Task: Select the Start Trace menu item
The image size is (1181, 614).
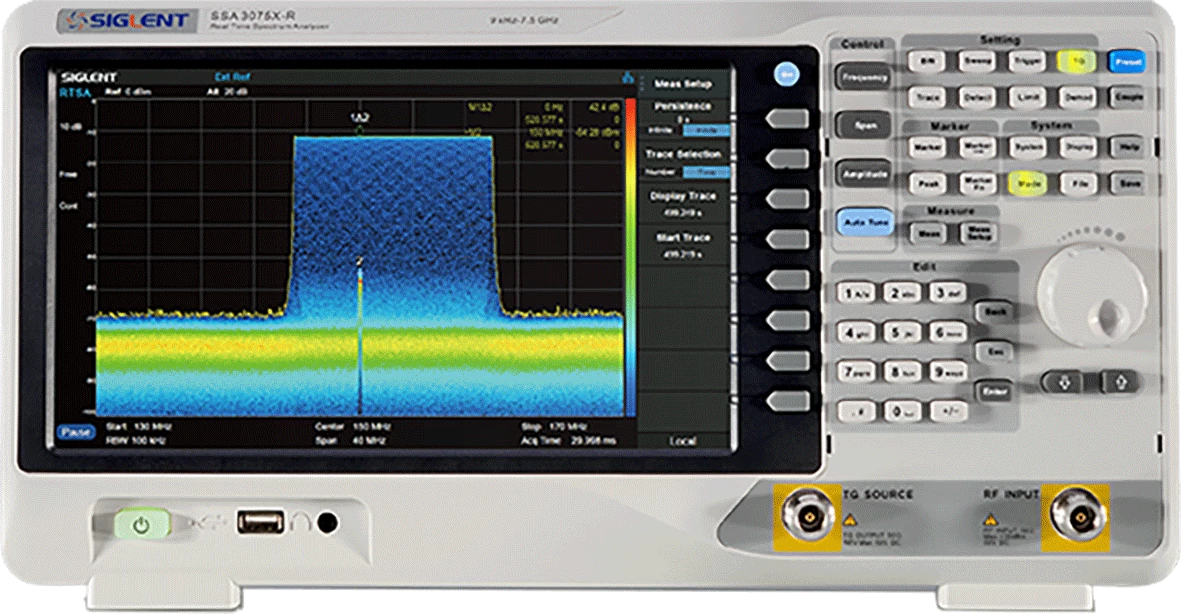Action: click(x=684, y=245)
